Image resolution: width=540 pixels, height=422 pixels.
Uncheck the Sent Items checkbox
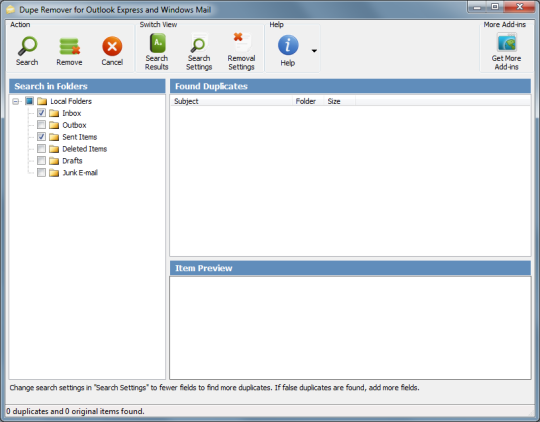coord(41,136)
